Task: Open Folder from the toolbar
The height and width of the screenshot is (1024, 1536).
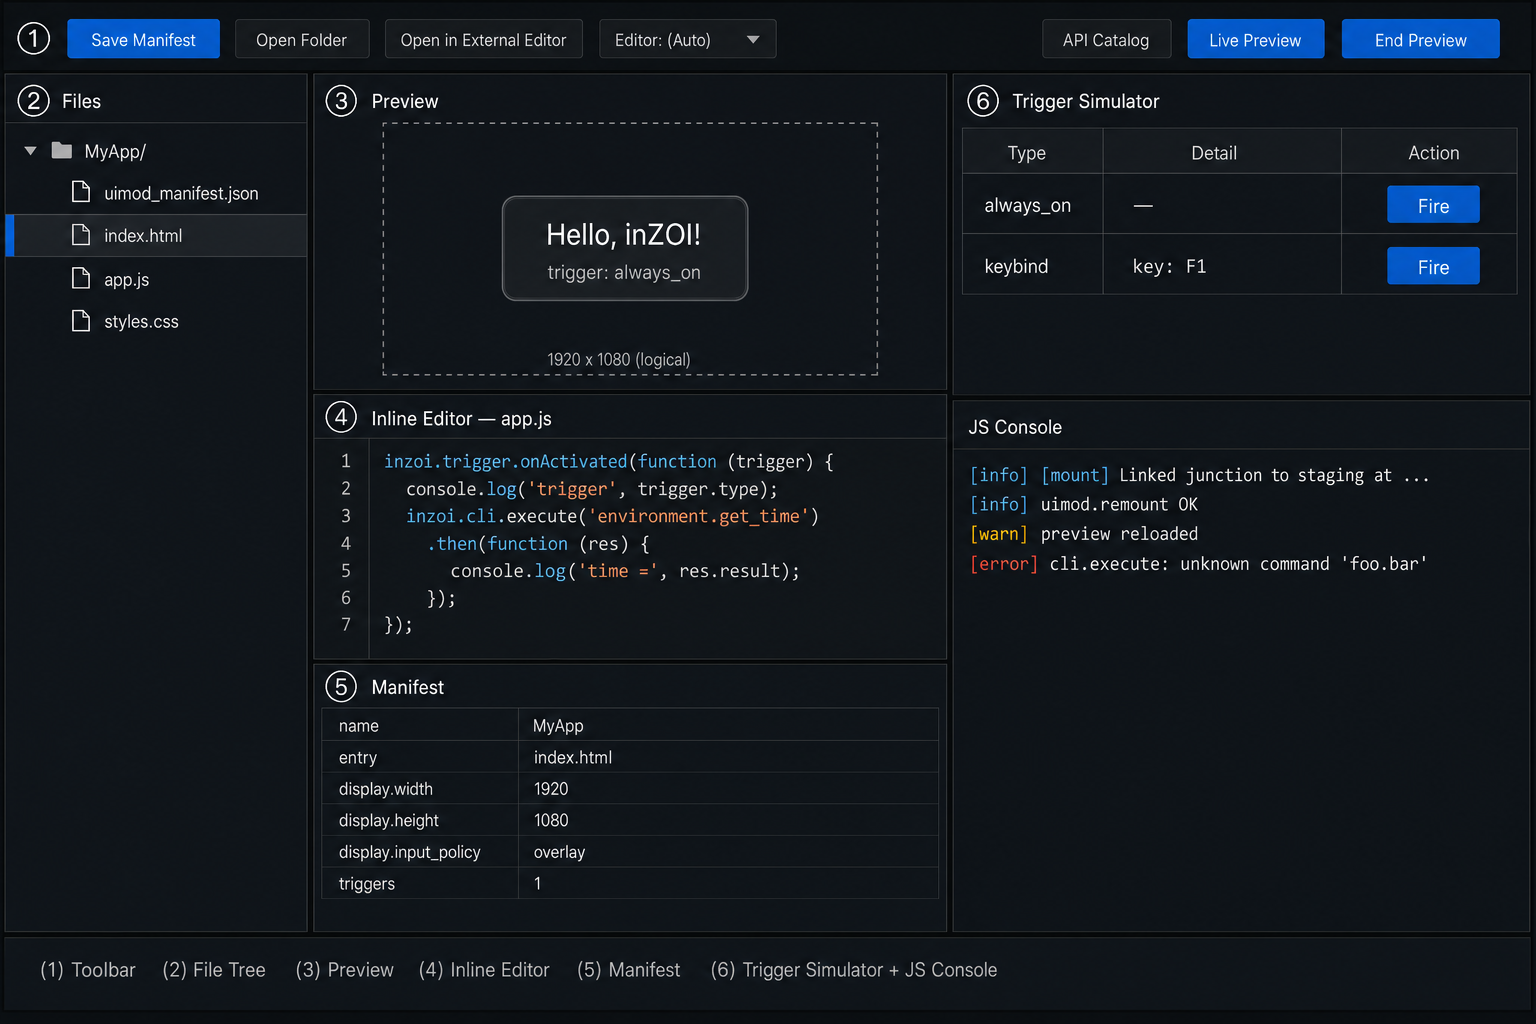Action: (x=301, y=39)
